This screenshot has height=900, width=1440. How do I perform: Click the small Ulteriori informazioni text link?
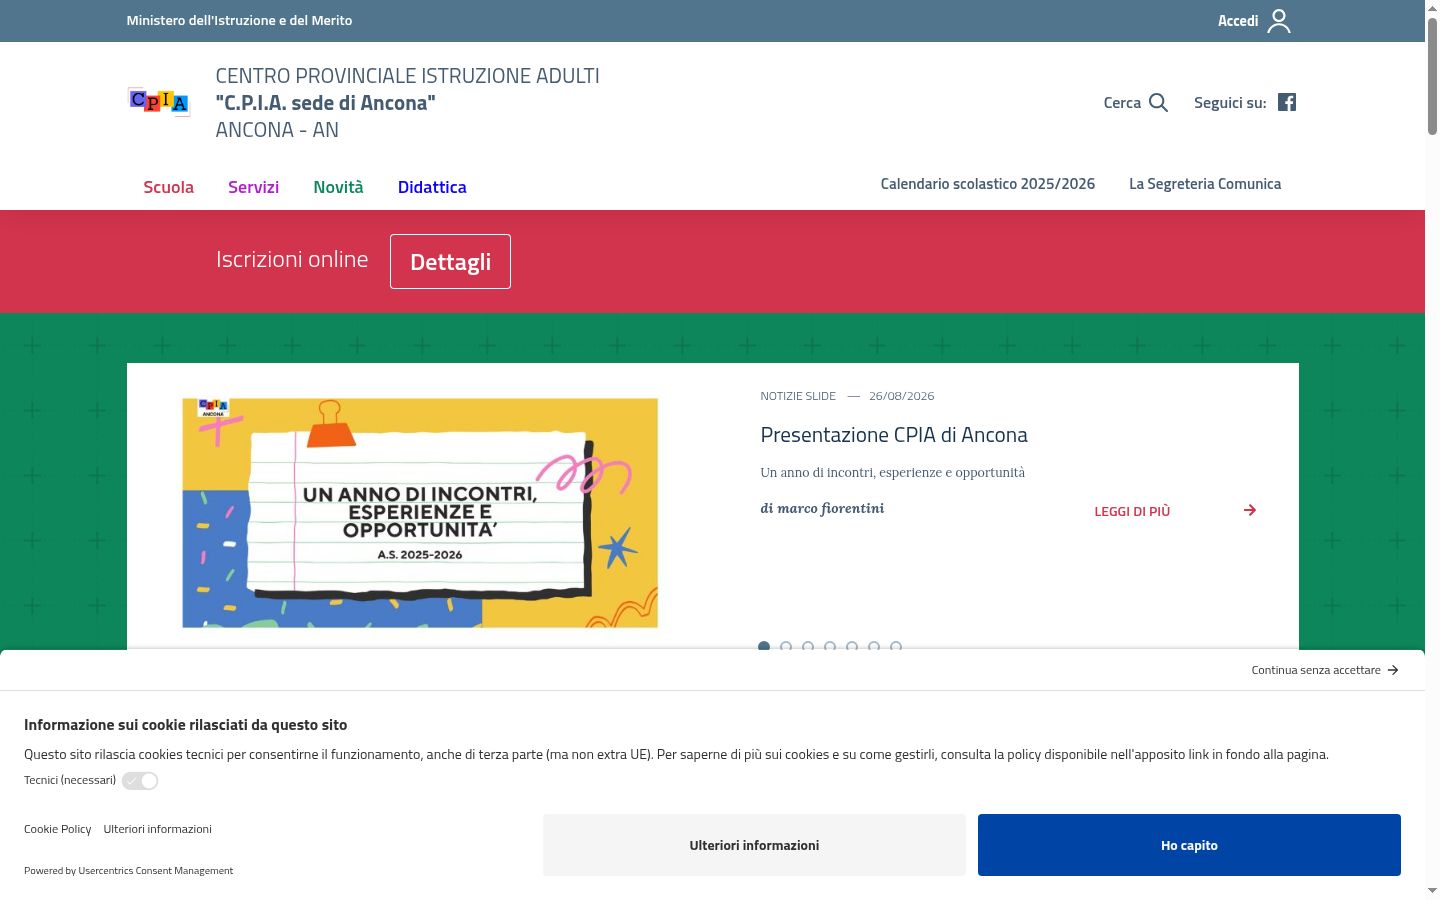[x=157, y=829]
